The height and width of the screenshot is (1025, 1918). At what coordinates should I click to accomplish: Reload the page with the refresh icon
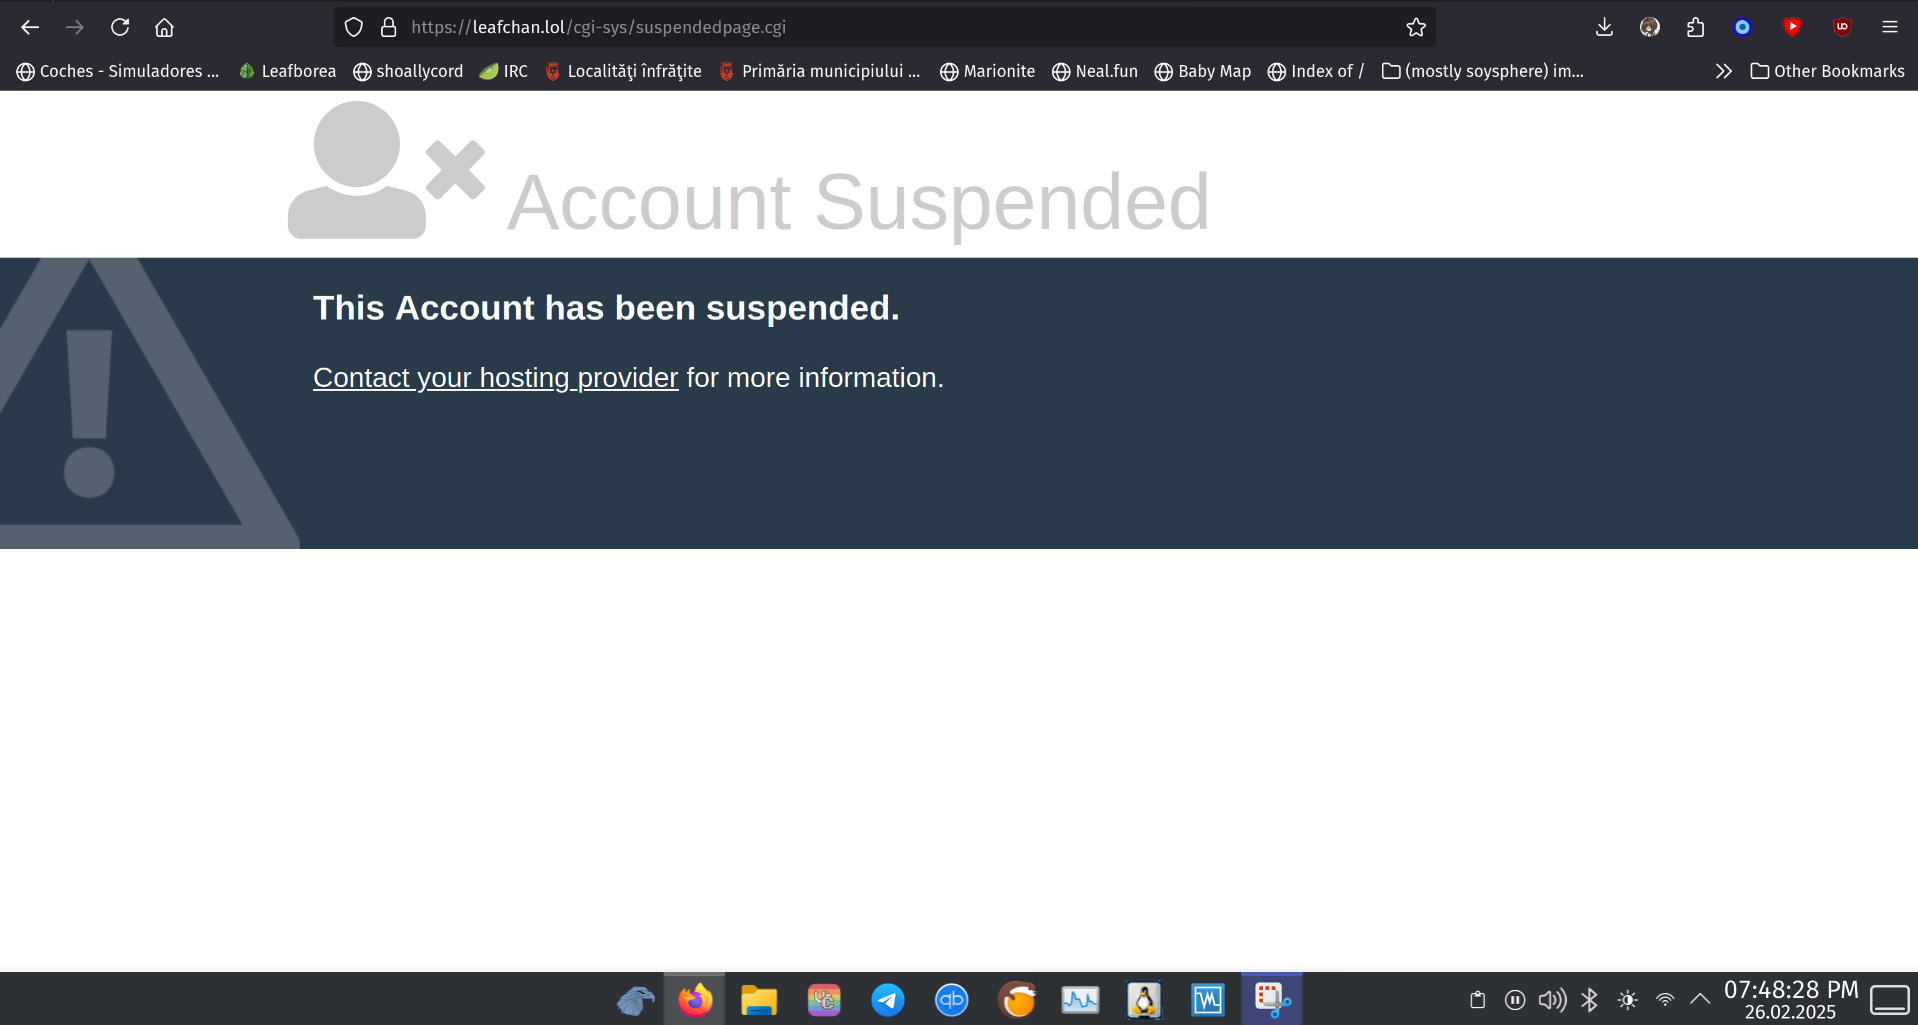(120, 27)
